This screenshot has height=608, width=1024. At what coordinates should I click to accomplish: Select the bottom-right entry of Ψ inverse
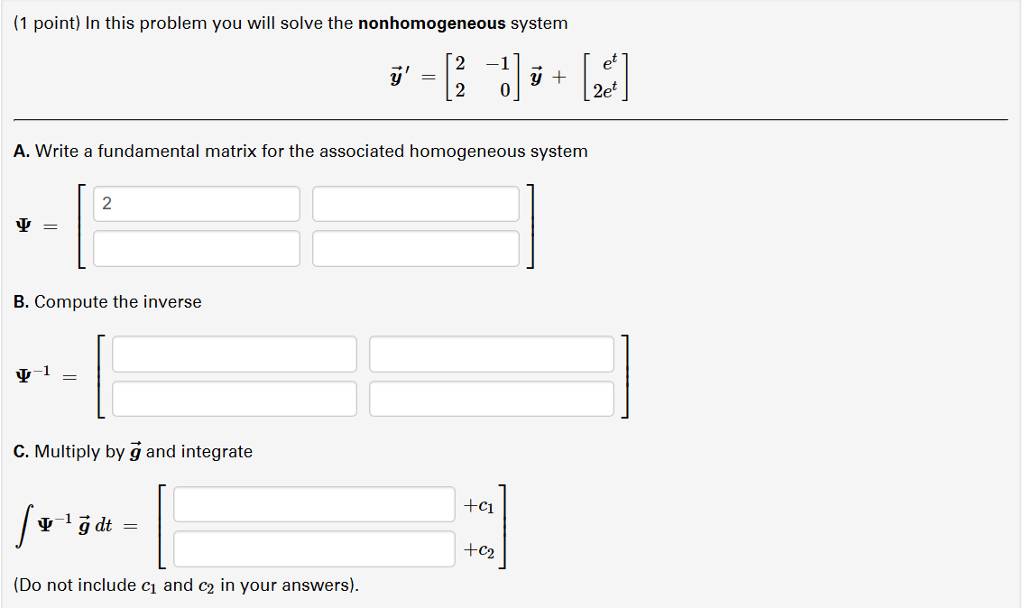(x=492, y=398)
